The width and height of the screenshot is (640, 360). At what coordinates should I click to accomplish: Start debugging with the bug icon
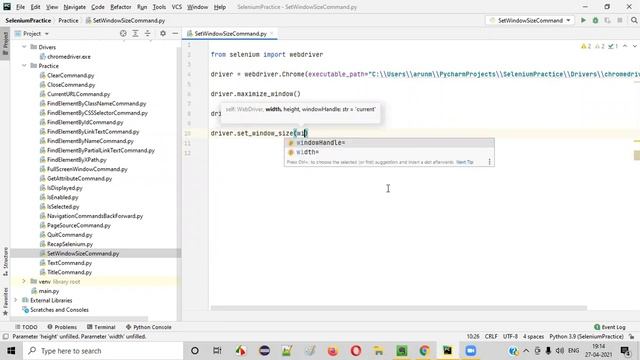coord(596,20)
